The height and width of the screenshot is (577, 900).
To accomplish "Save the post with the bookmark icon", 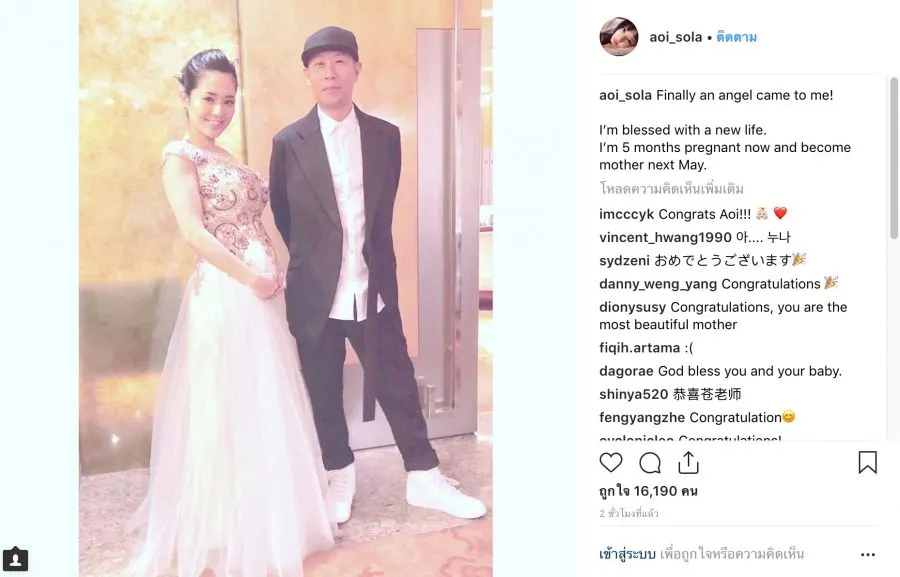I will click(867, 462).
